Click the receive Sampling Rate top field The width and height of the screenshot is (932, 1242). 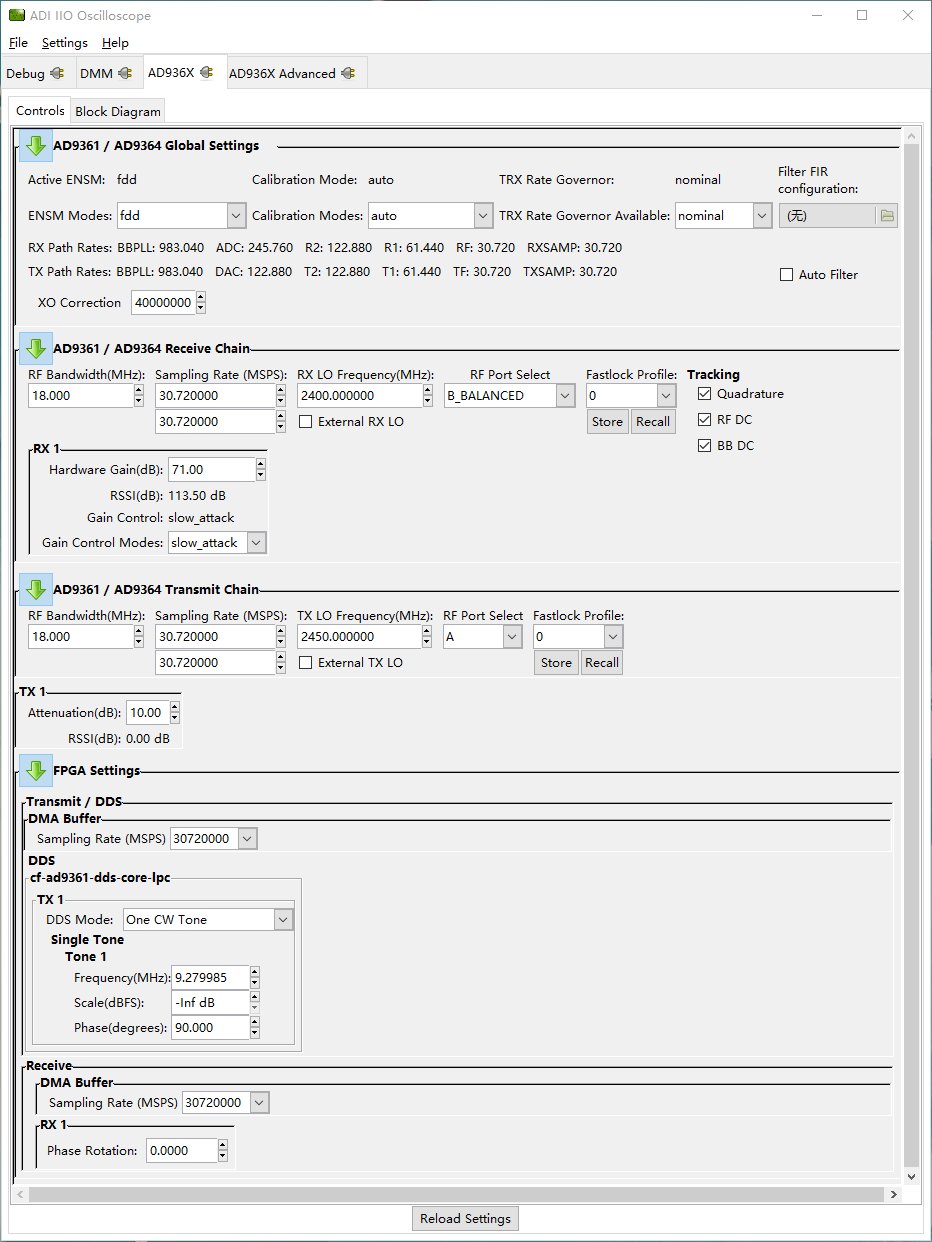(215, 396)
